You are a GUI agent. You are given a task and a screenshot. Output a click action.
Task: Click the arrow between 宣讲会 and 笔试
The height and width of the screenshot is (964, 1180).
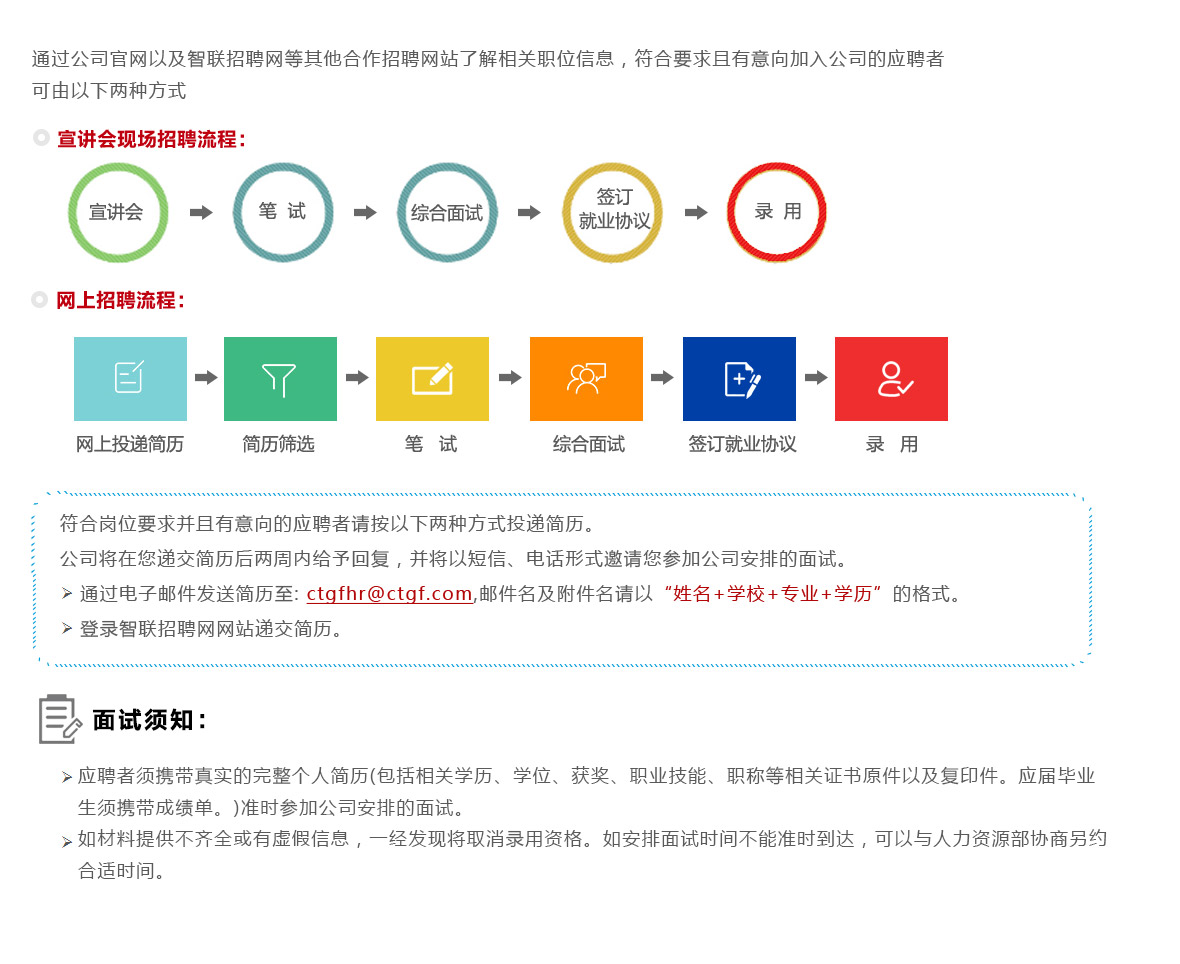(x=201, y=212)
